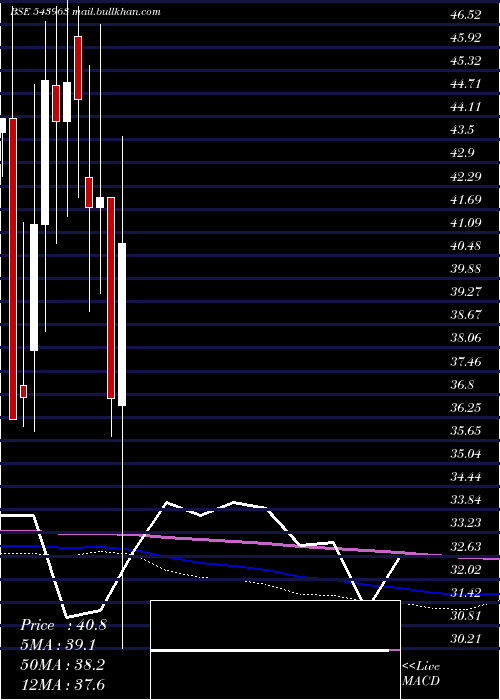Click the 33.23 axis value
500x700 pixels.
pyautogui.click(x=466, y=523)
